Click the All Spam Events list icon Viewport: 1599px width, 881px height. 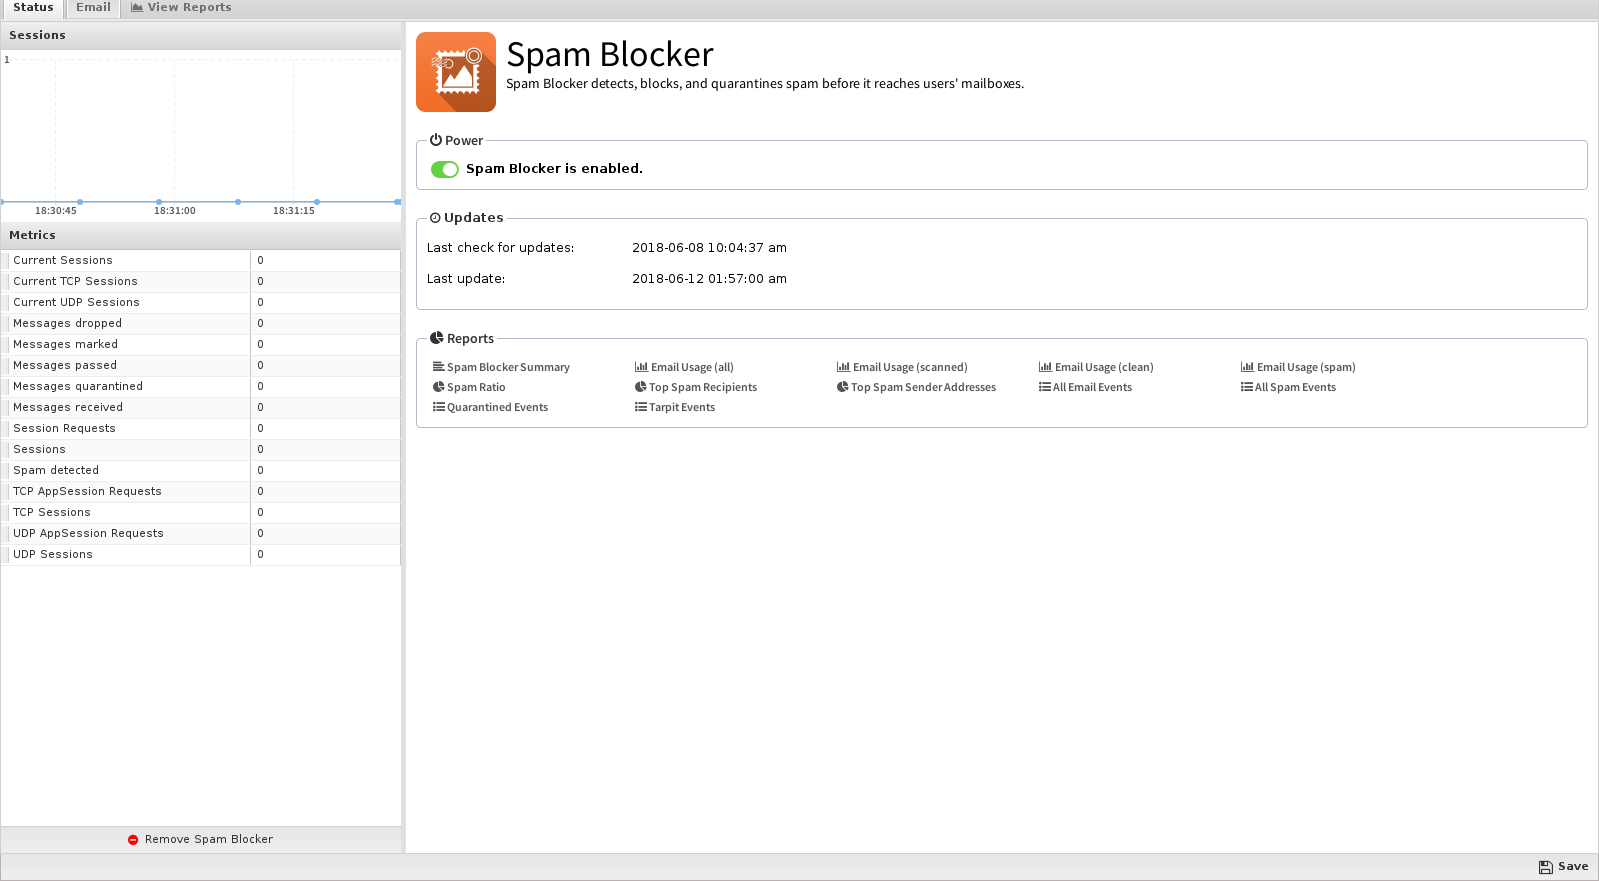1247,387
